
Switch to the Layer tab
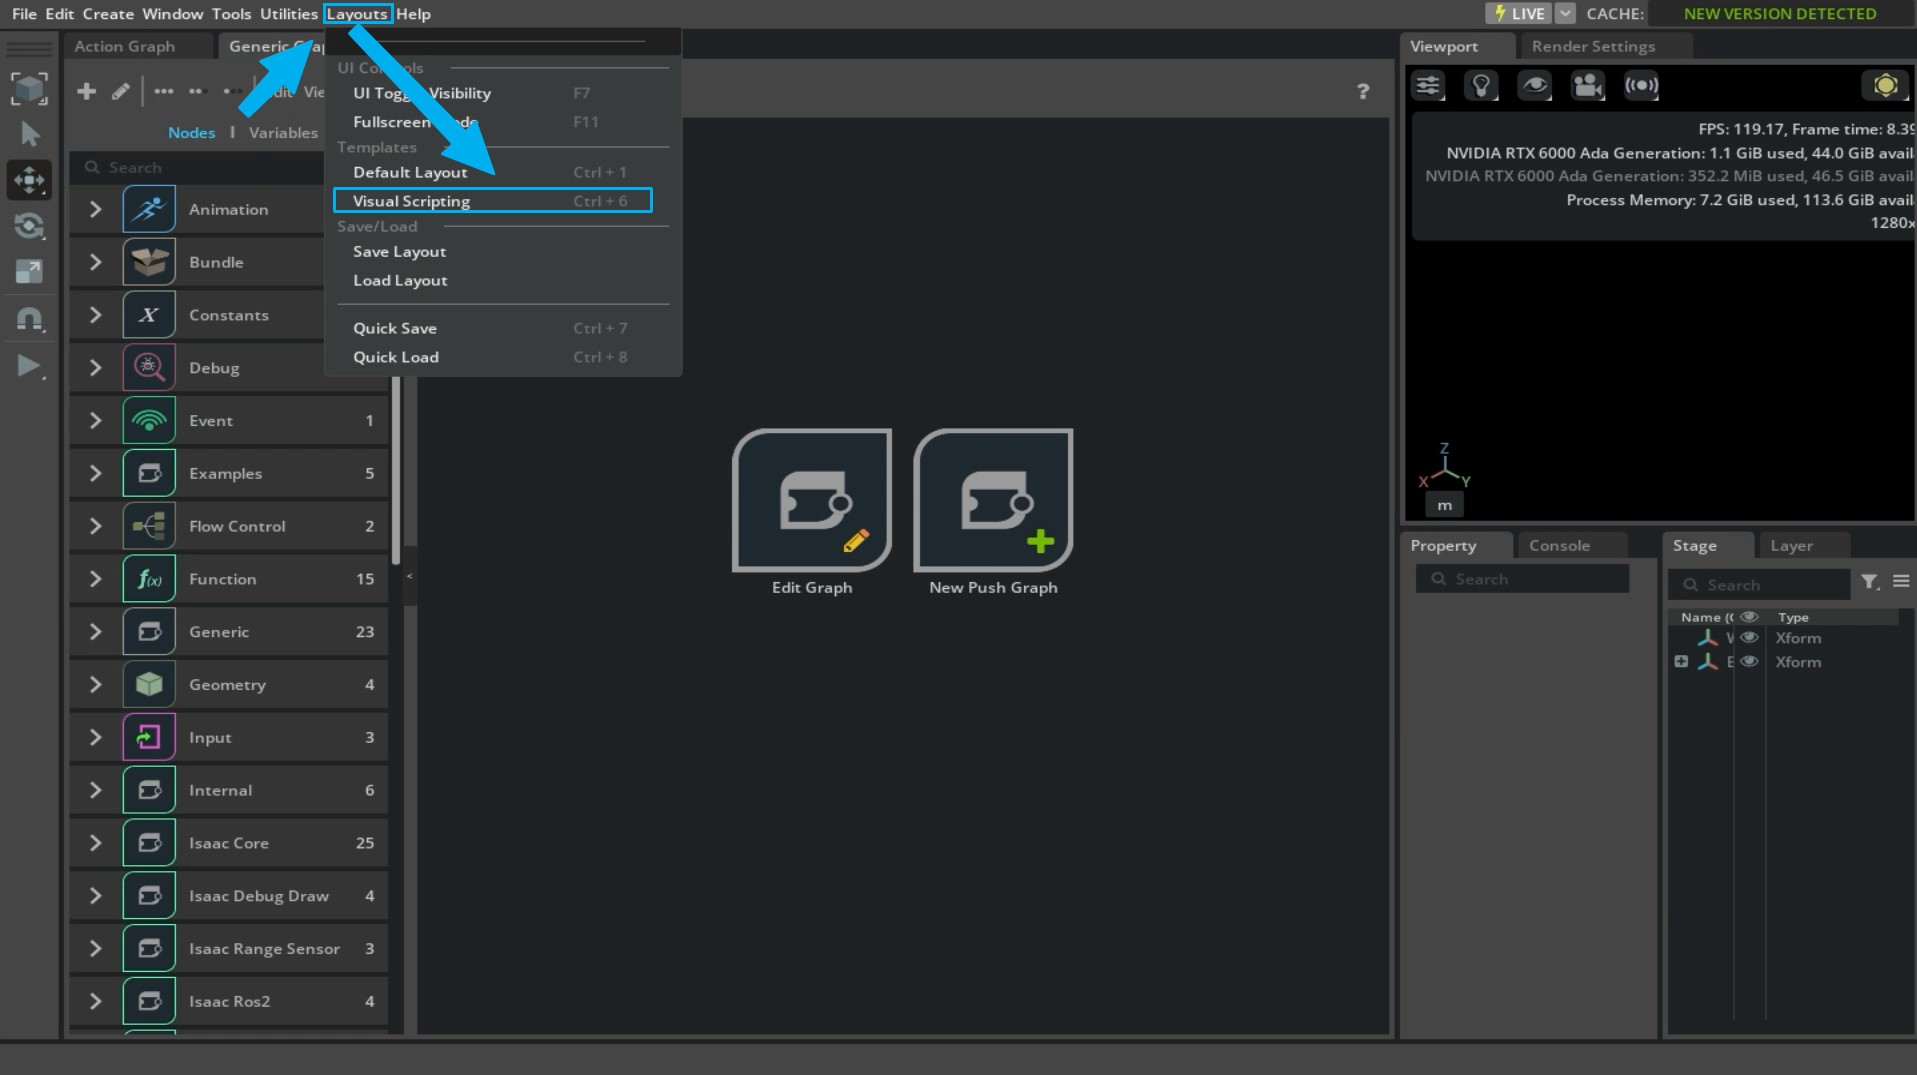[x=1791, y=546]
